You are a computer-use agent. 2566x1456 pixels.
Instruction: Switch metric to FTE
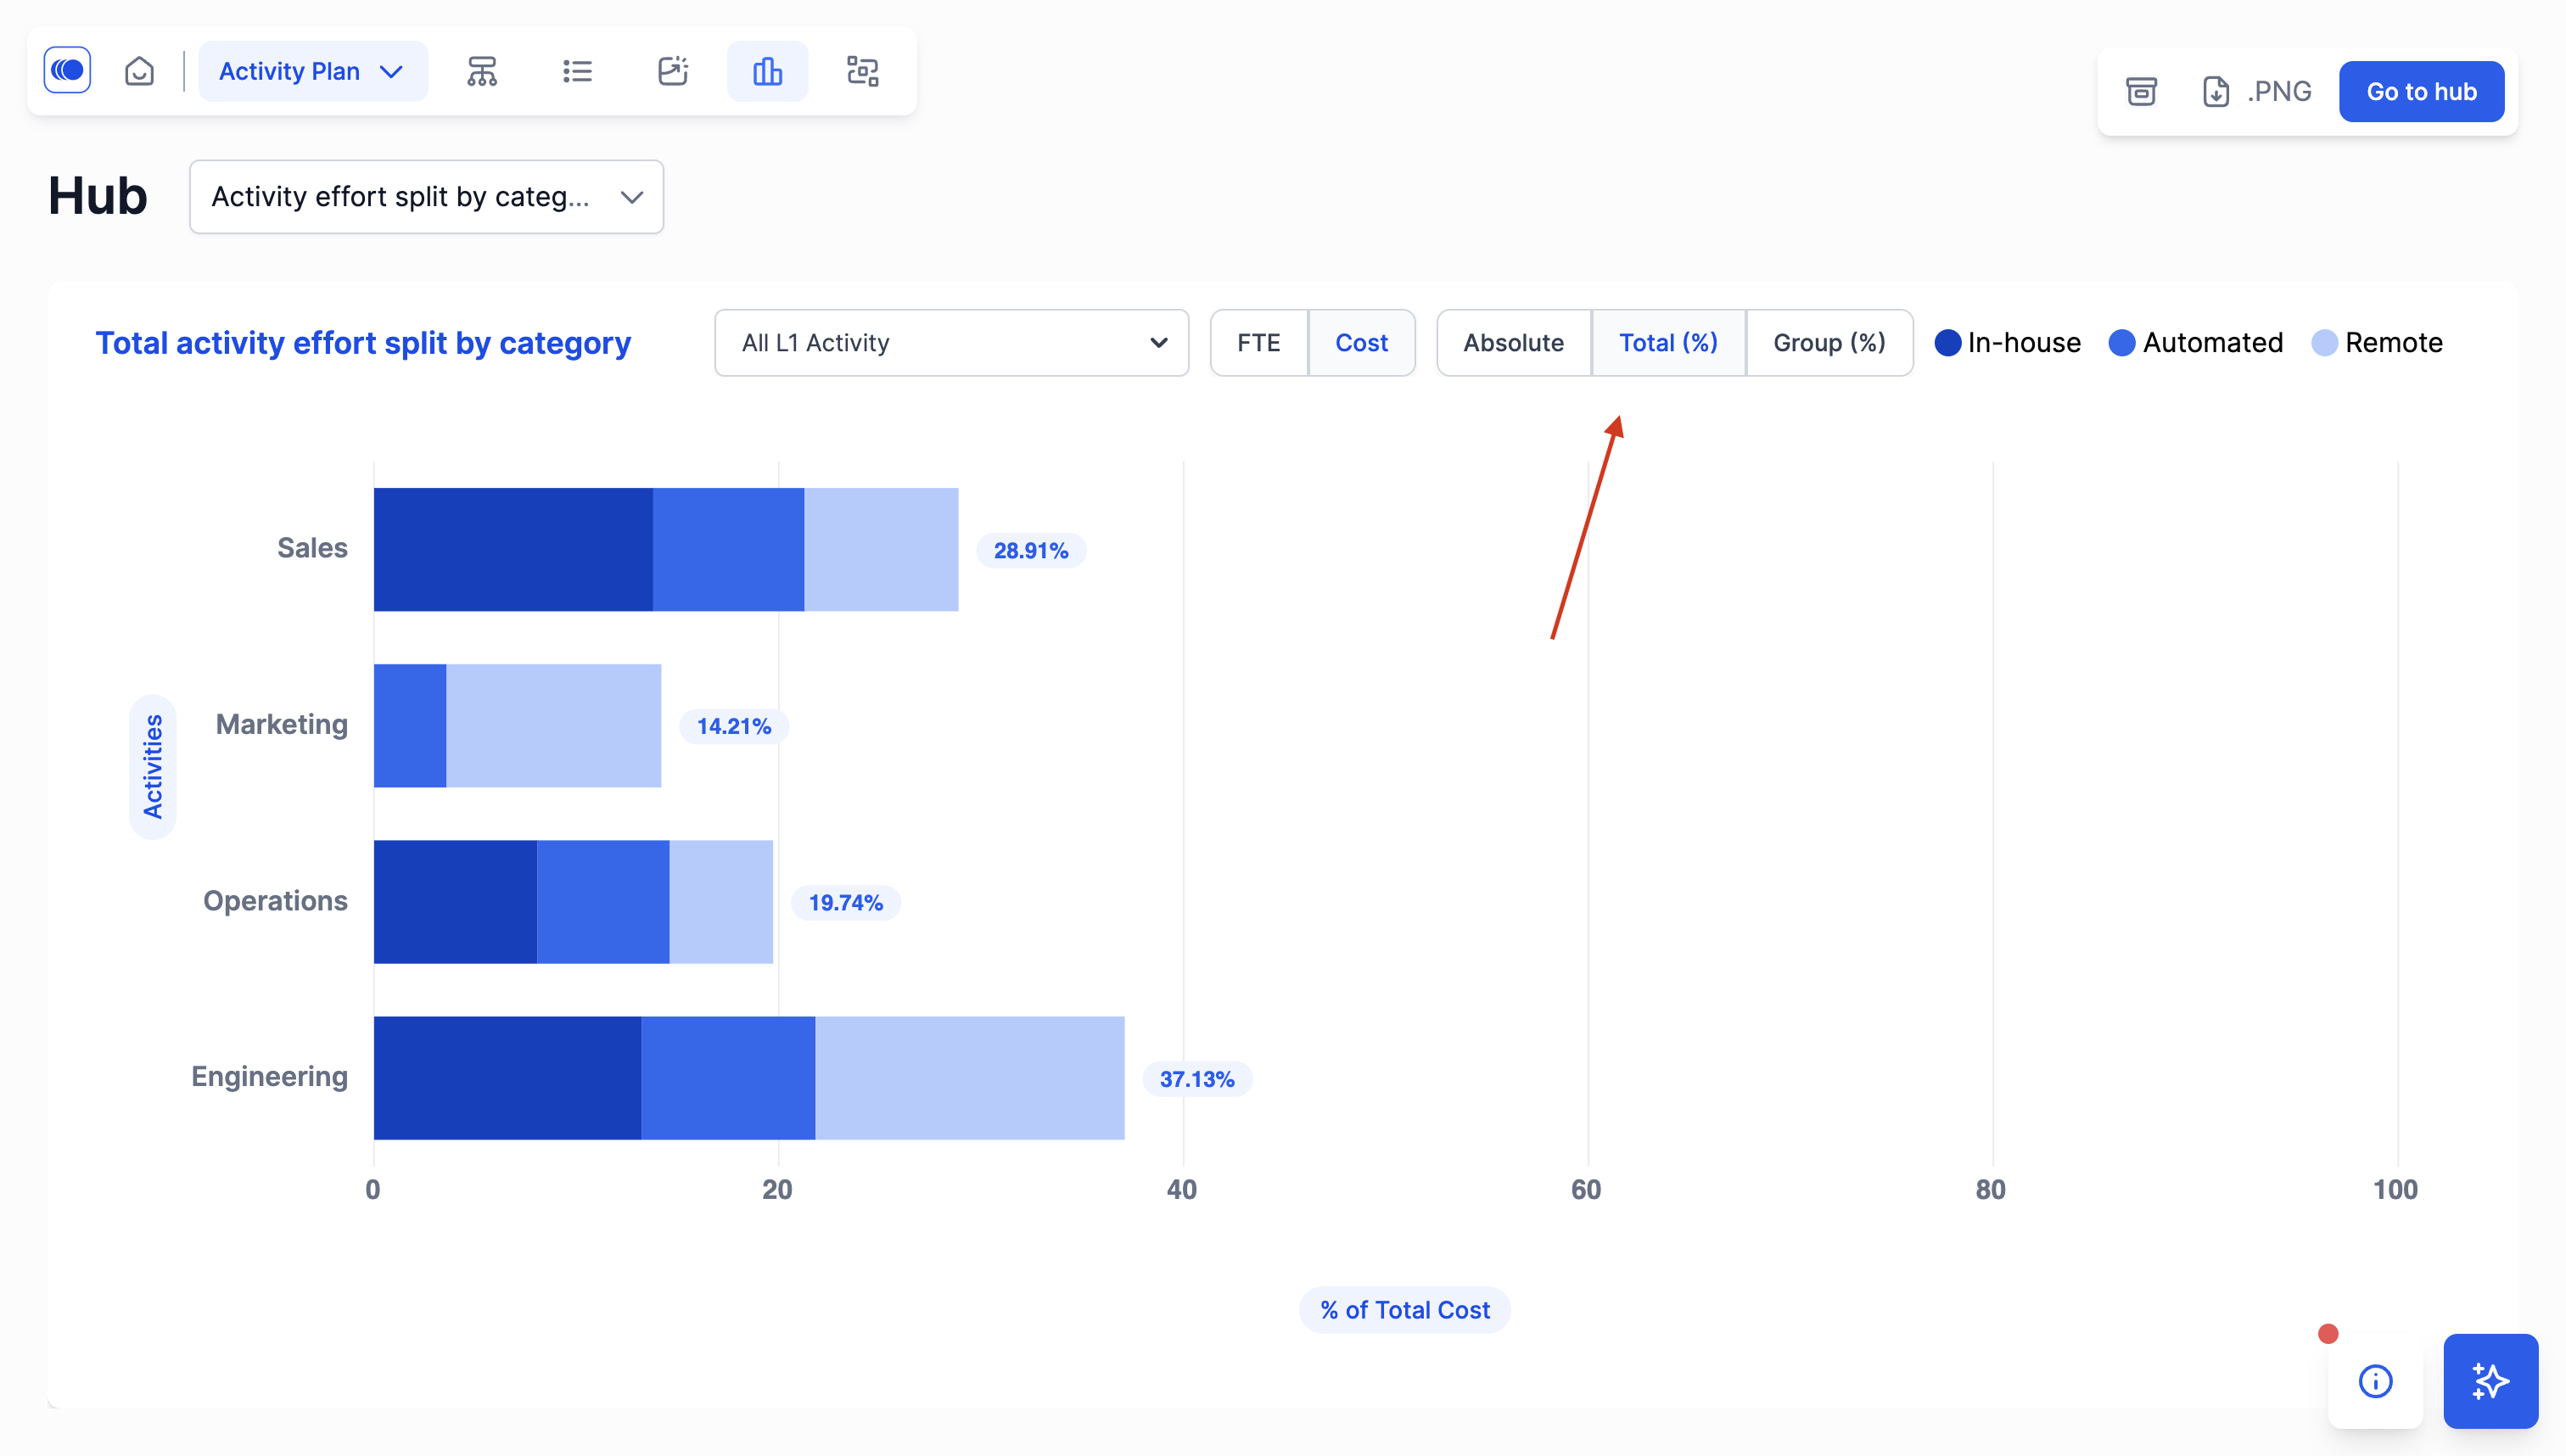(1258, 343)
